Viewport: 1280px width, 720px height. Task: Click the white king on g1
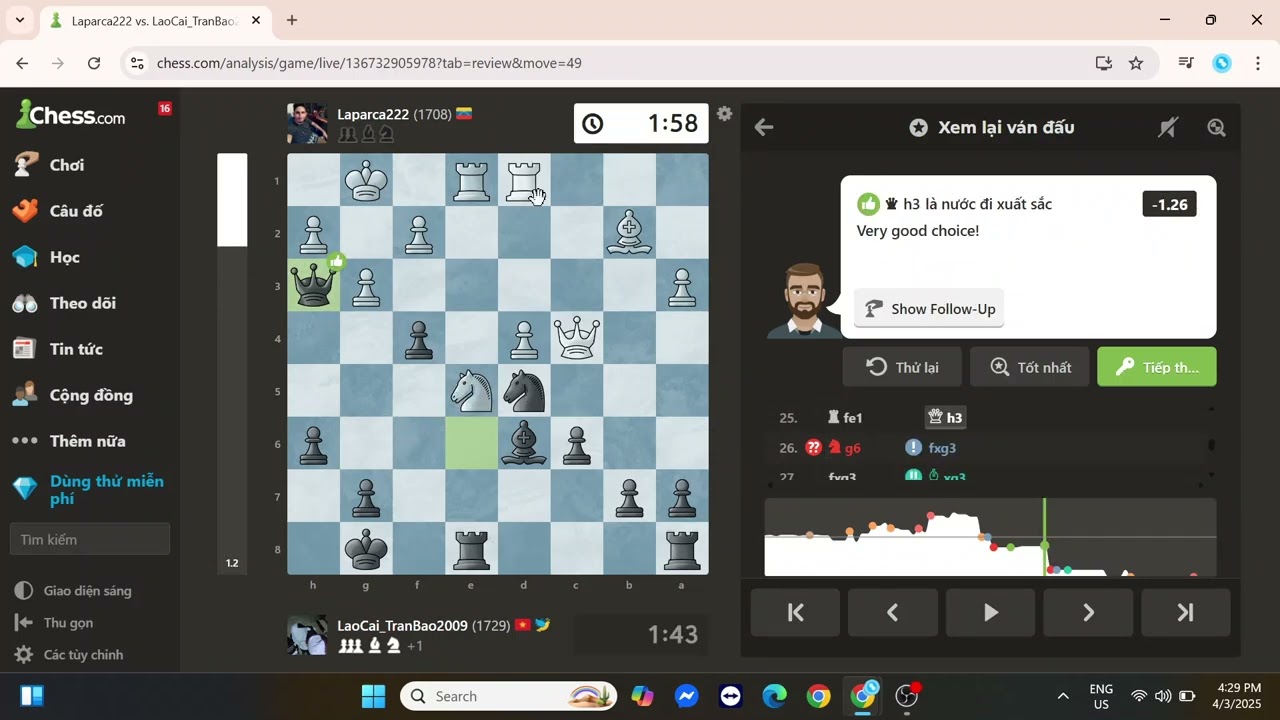click(x=366, y=180)
